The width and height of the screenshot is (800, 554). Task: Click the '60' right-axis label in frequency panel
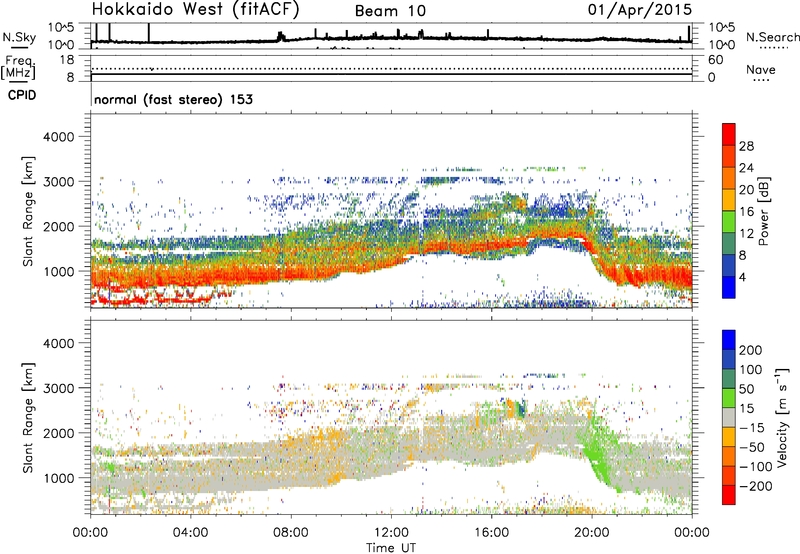click(715, 60)
